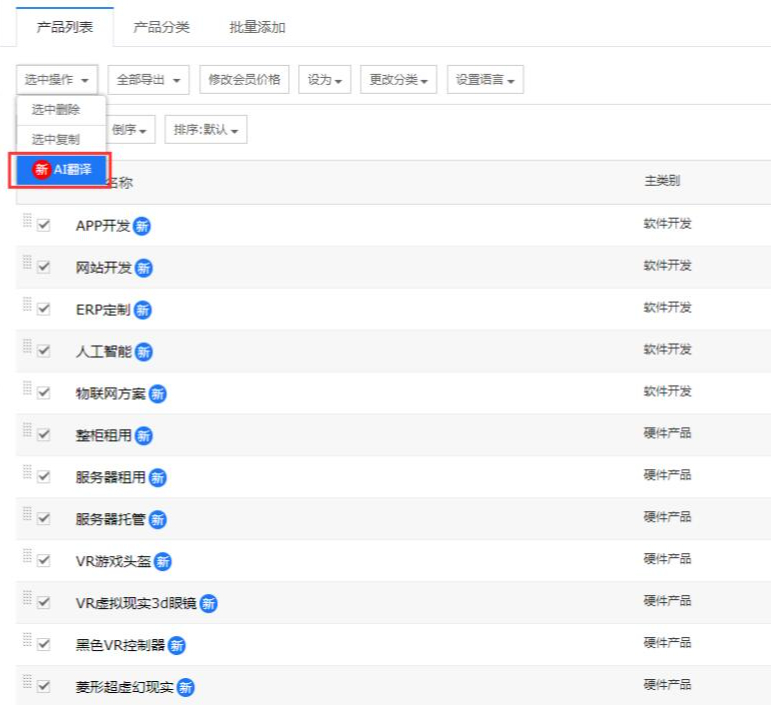
Task: Uncheck the 服务器托管 checkbox
Action: [44, 519]
